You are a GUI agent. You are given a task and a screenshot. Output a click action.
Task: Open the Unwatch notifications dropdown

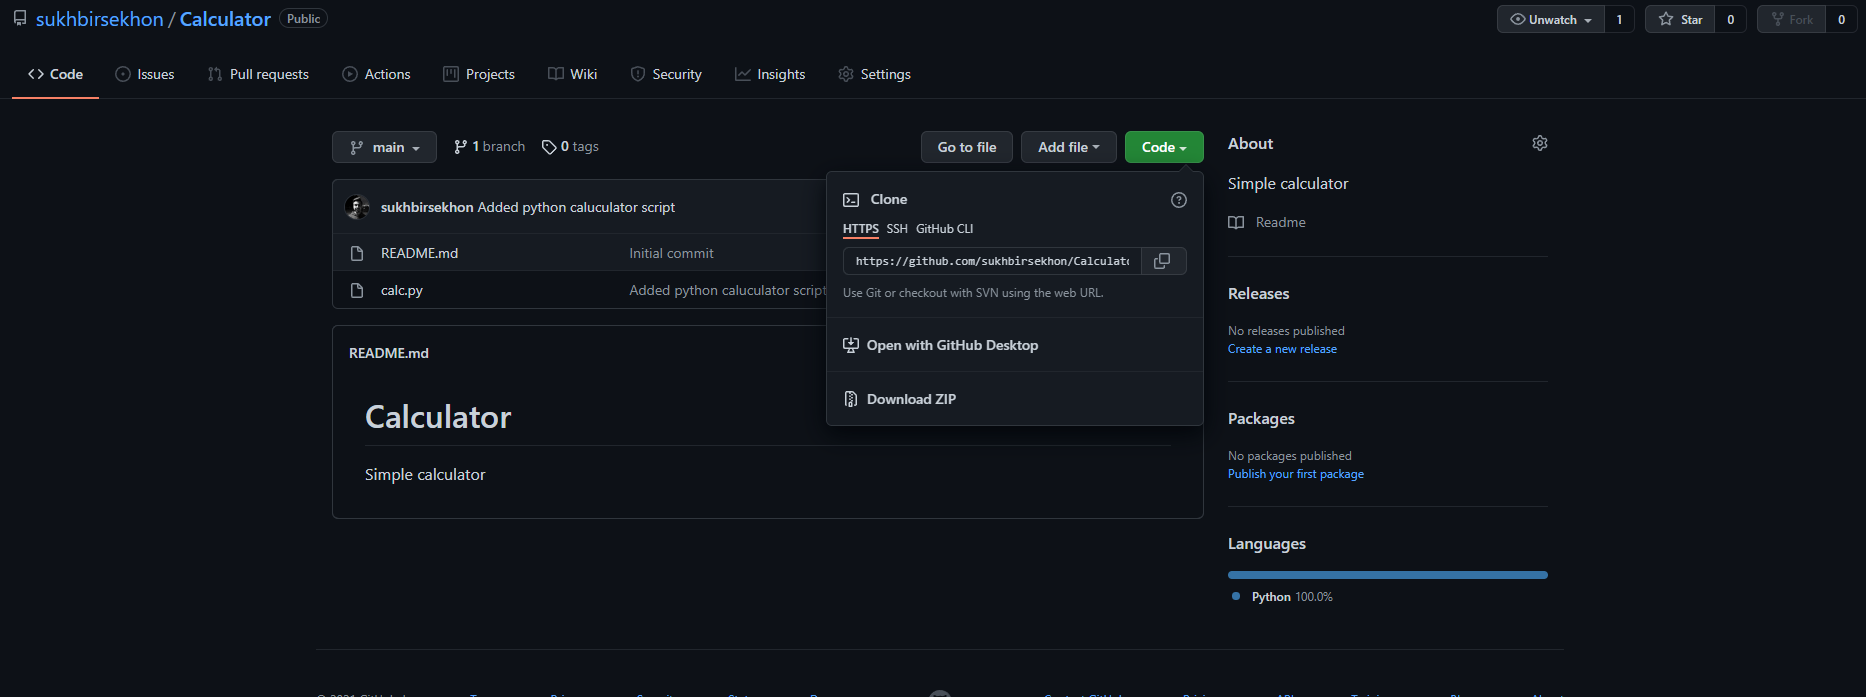pyautogui.click(x=1551, y=19)
